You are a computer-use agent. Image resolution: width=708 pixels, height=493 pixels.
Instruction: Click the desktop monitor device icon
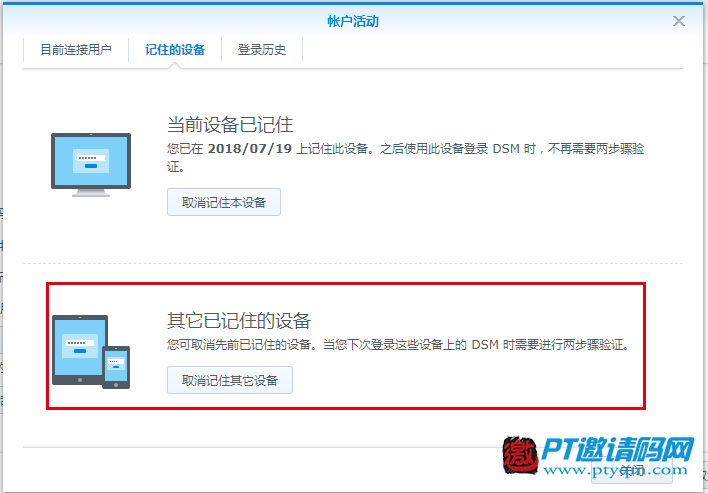[91, 165]
